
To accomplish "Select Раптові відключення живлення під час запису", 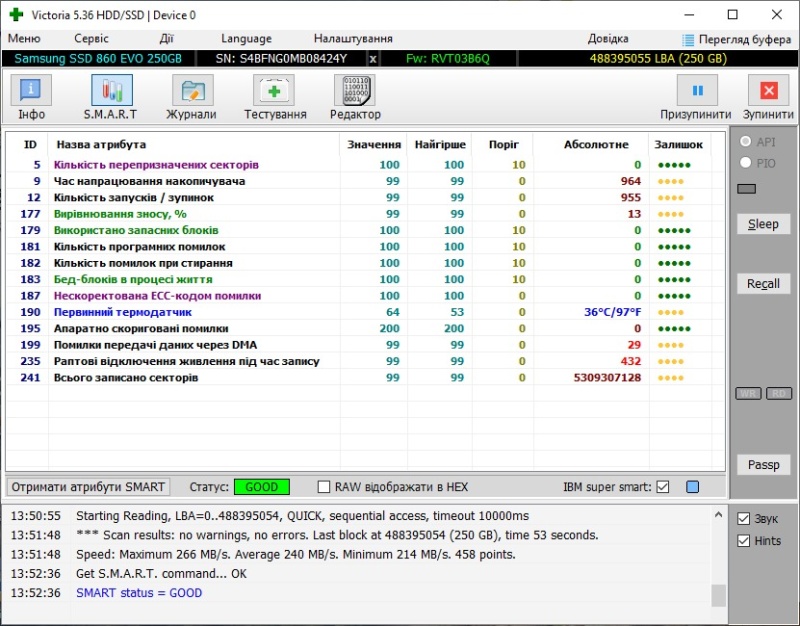I will [x=365, y=361].
